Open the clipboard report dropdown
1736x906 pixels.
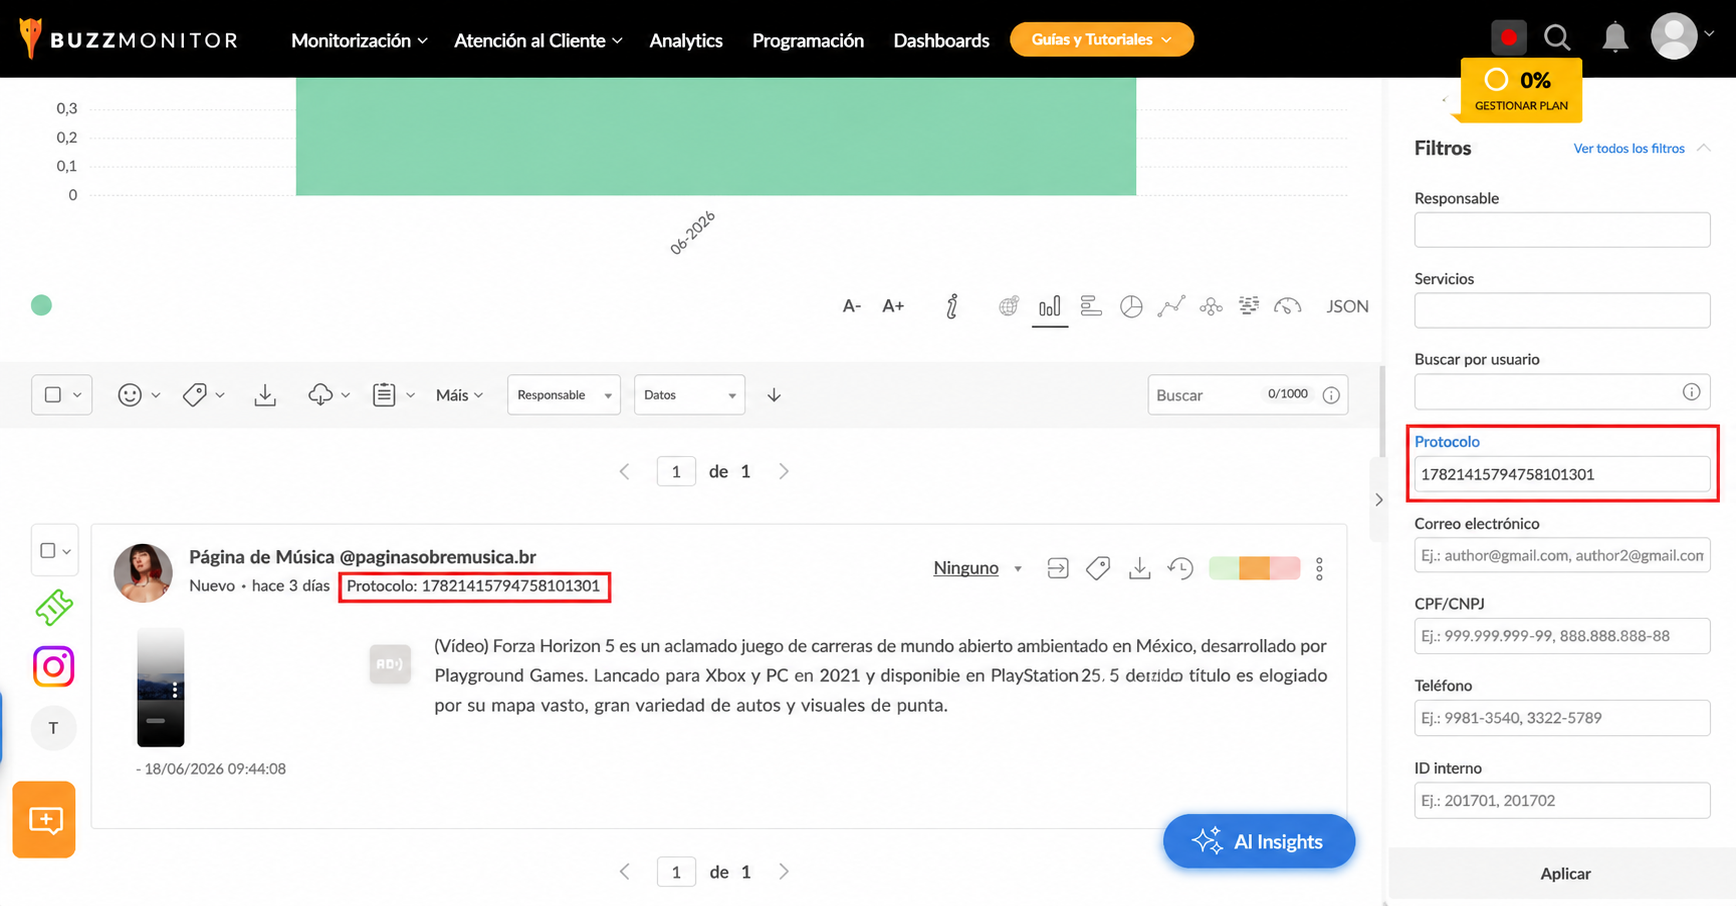point(393,395)
